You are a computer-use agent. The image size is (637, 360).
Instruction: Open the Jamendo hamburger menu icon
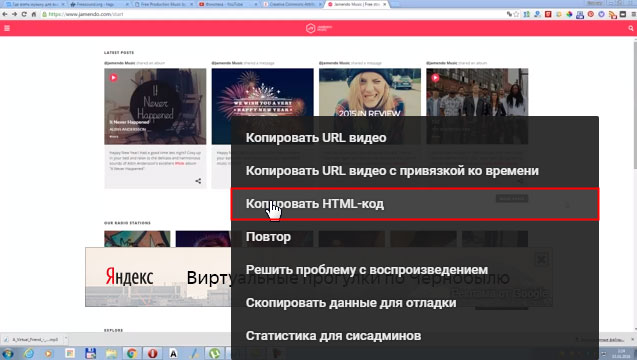(x=7, y=28)
